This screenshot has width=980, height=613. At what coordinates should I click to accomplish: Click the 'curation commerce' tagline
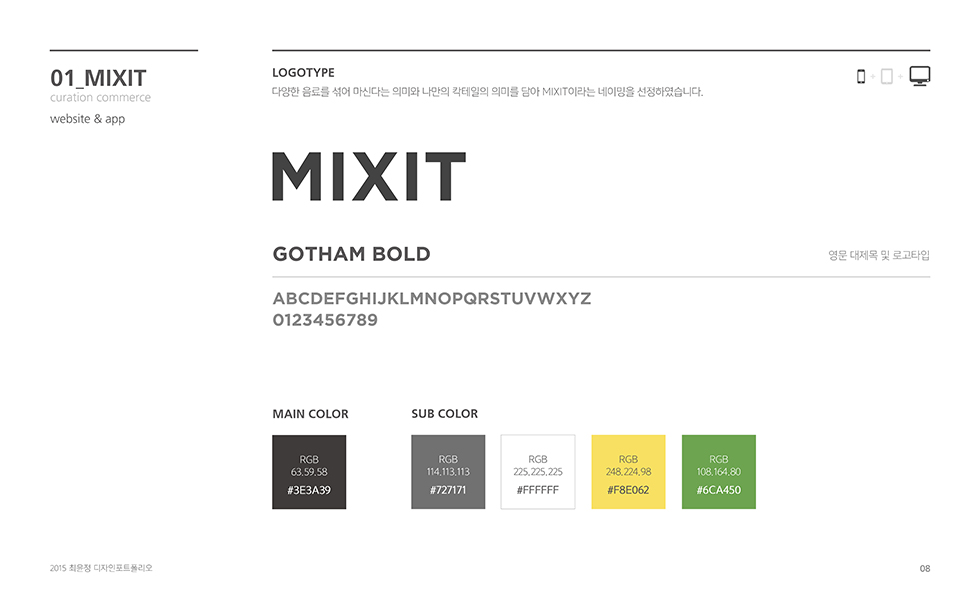click(x=100, y=98)
